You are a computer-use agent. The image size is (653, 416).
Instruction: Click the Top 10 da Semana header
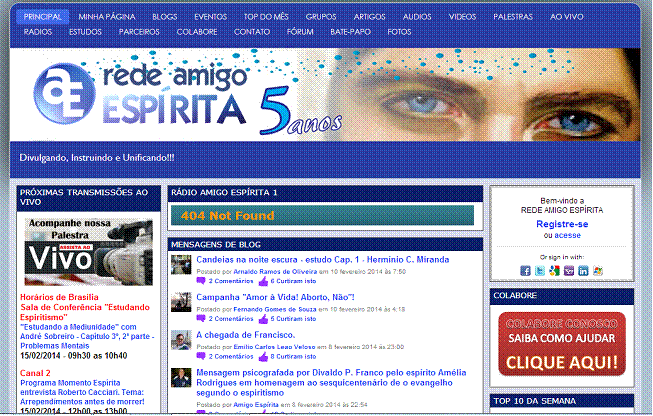click(x=562, y=401)
